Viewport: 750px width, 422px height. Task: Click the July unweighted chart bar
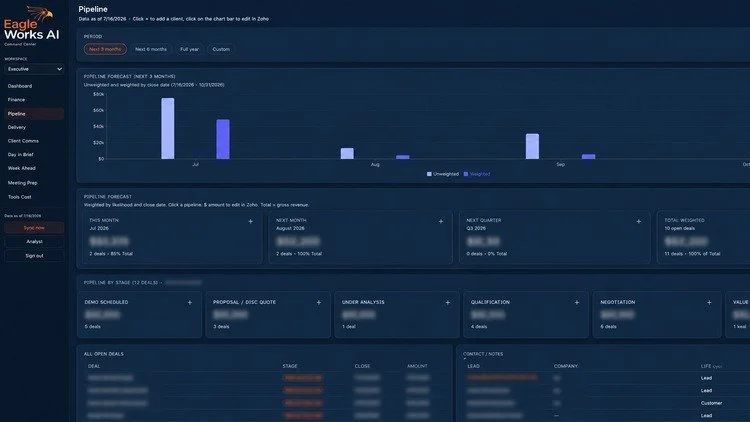[x=168, y=128]
